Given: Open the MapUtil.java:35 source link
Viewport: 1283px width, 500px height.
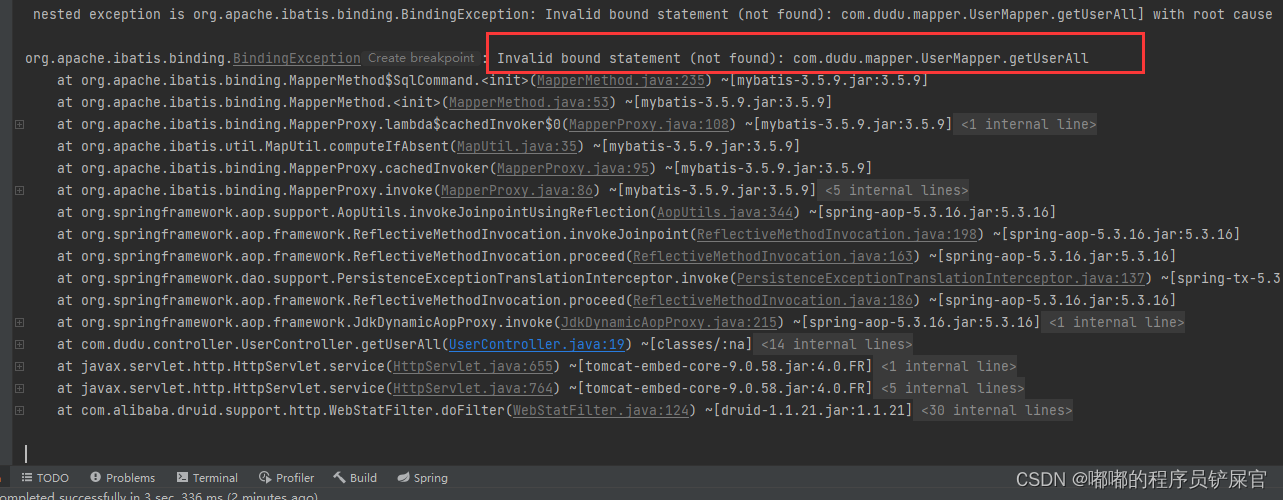Looking at the screenshot, I should click(x=518, y=146).
